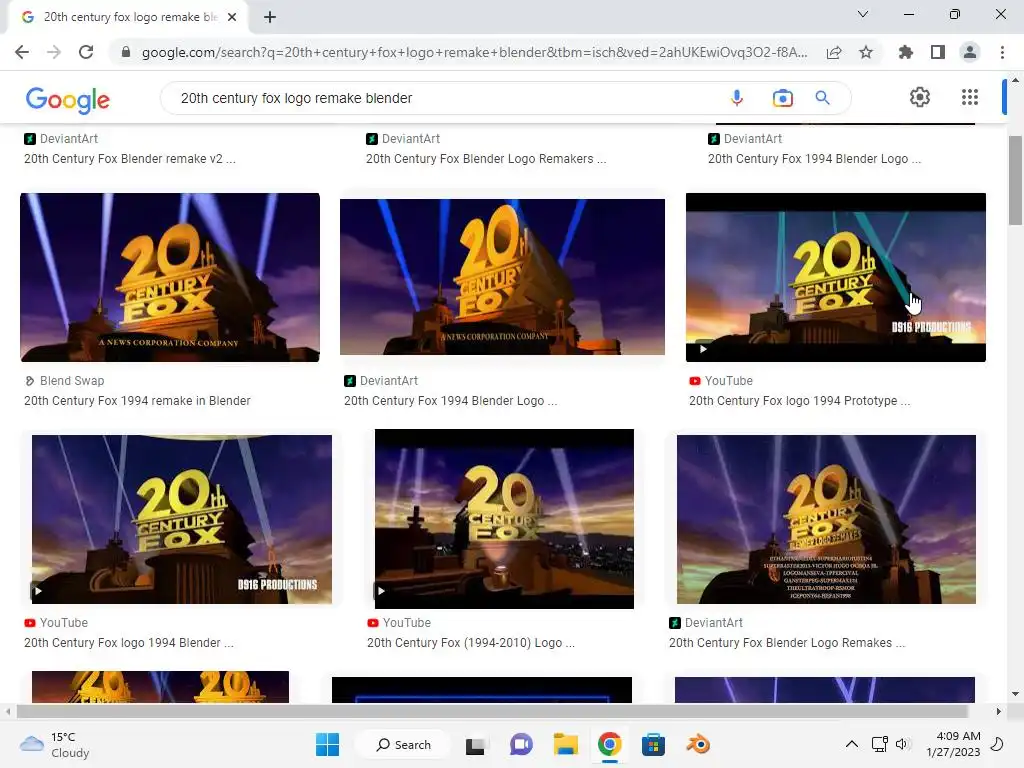Image resolution: width=1024 pixels, height=768 pixels.
Task: Open the top-row '20th Century Fox 1994 Blender Logo' link
Action: tap(814, 159)
